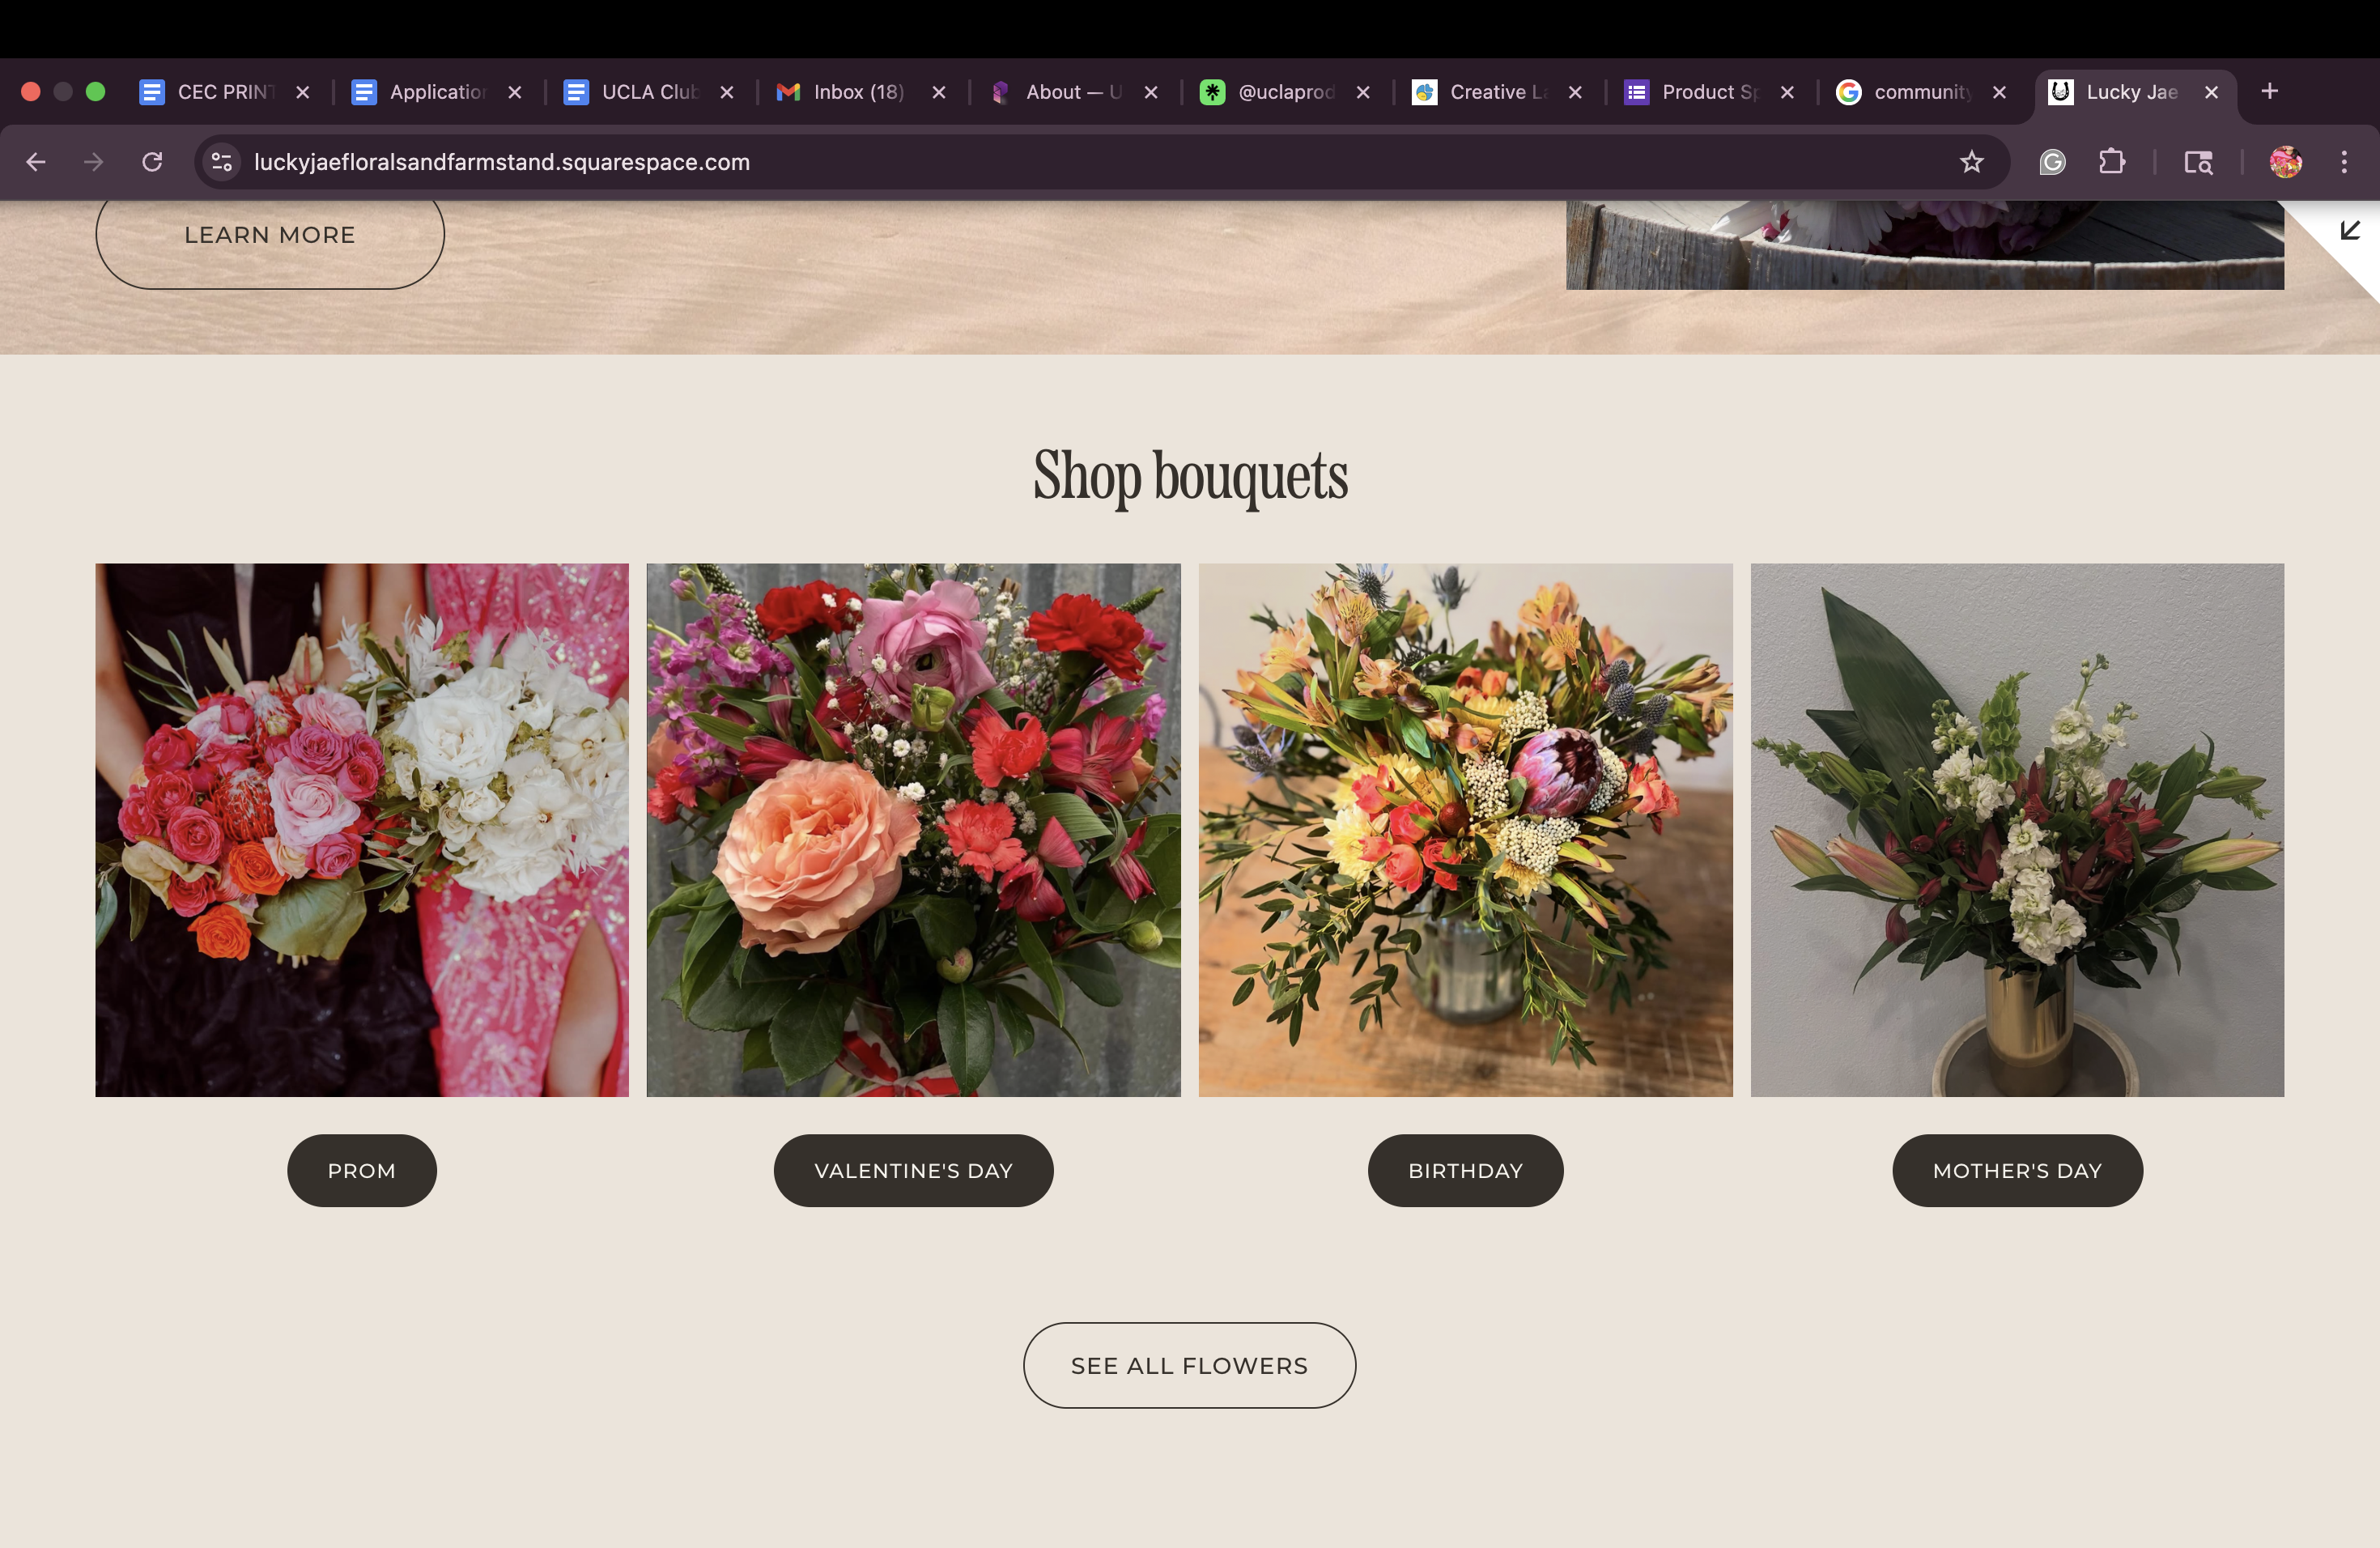Close the UCLA Club tab

coord(727,92)
